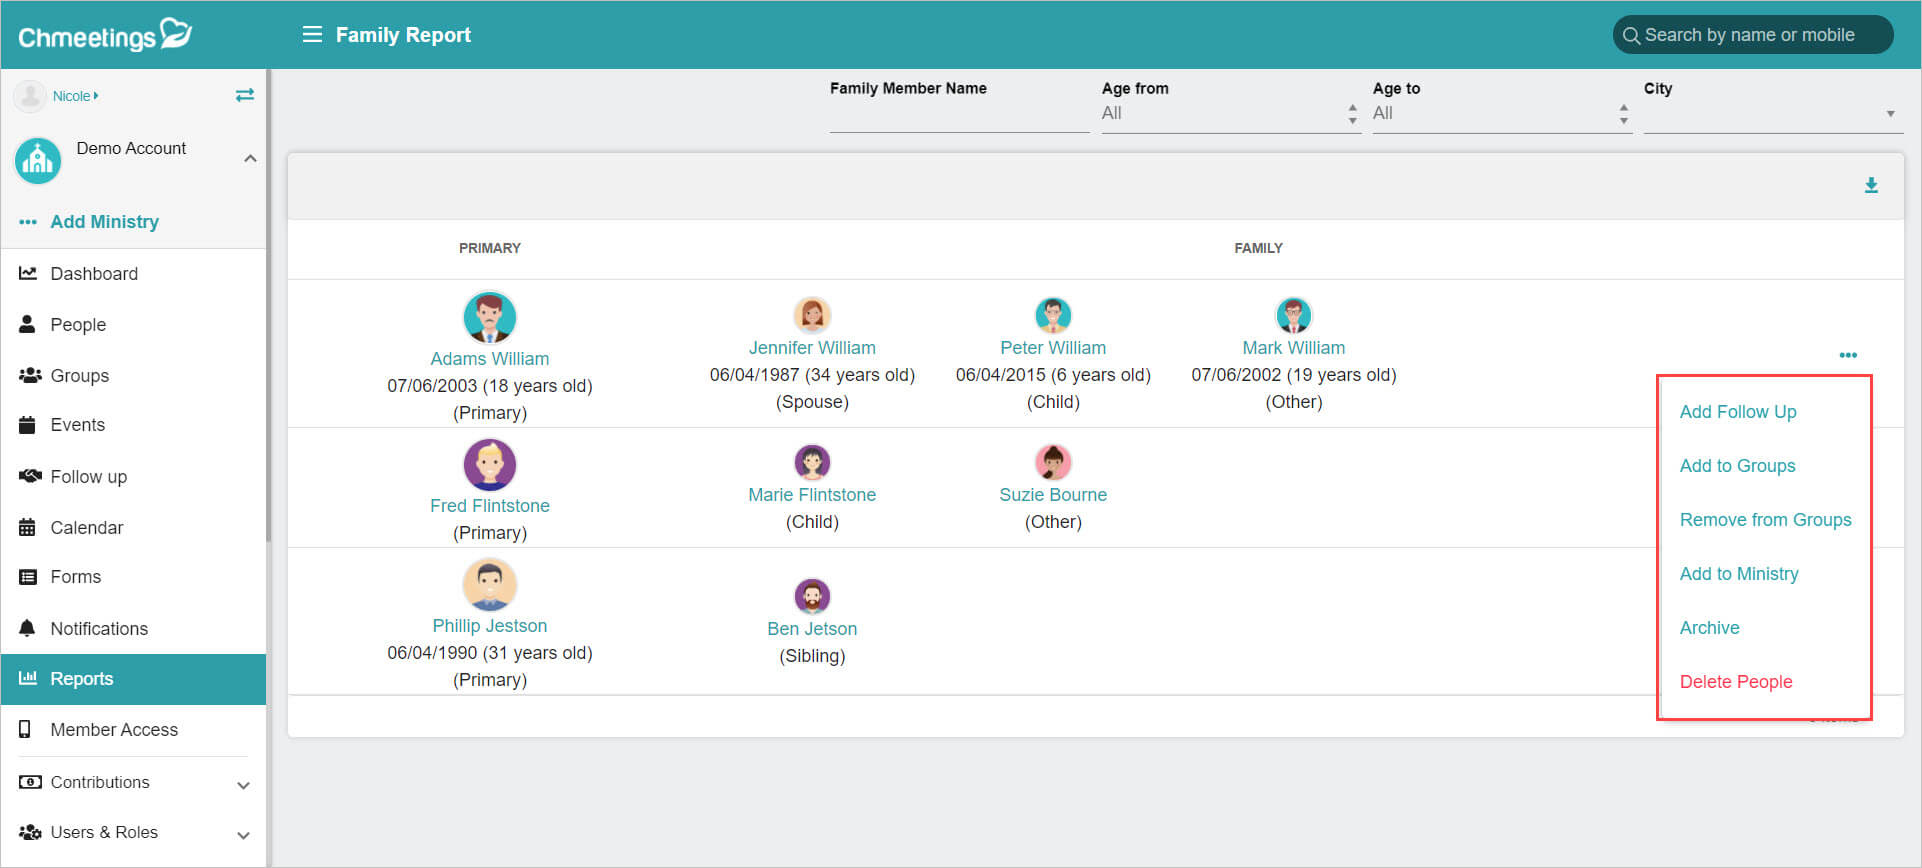The image size is (1922, 868).
Task: Open Adams William's profile link
Action: (x=490, y=358)
